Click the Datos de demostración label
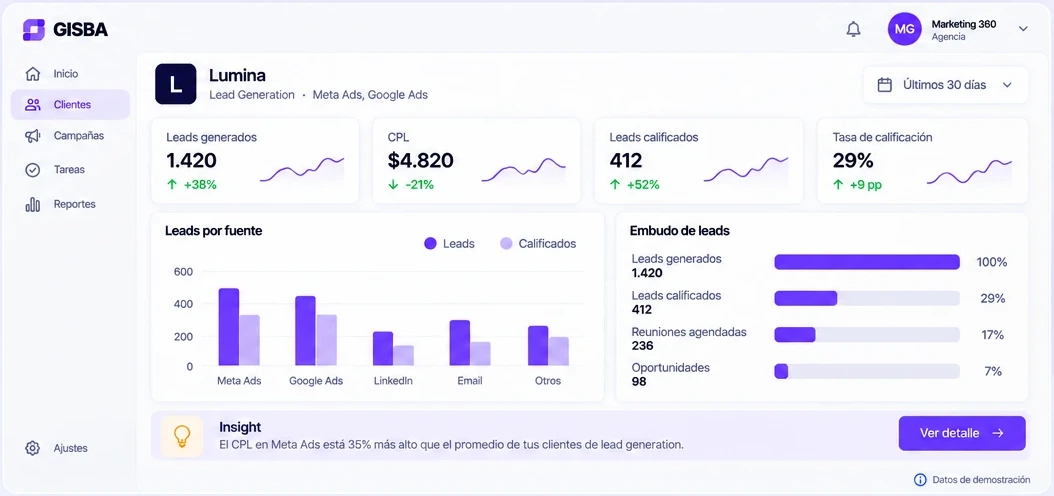 [981, 480]
